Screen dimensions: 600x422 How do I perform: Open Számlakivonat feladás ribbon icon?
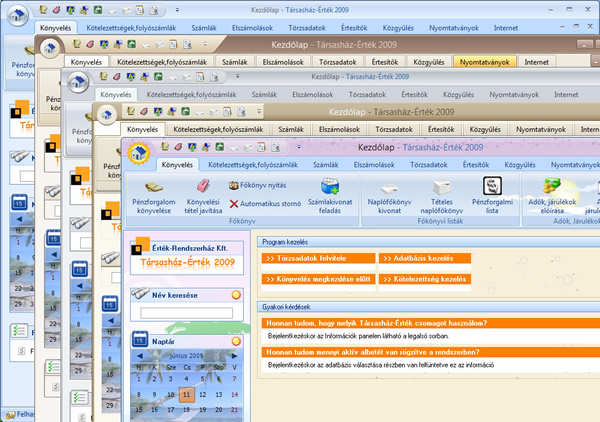[x=330, y=196]
